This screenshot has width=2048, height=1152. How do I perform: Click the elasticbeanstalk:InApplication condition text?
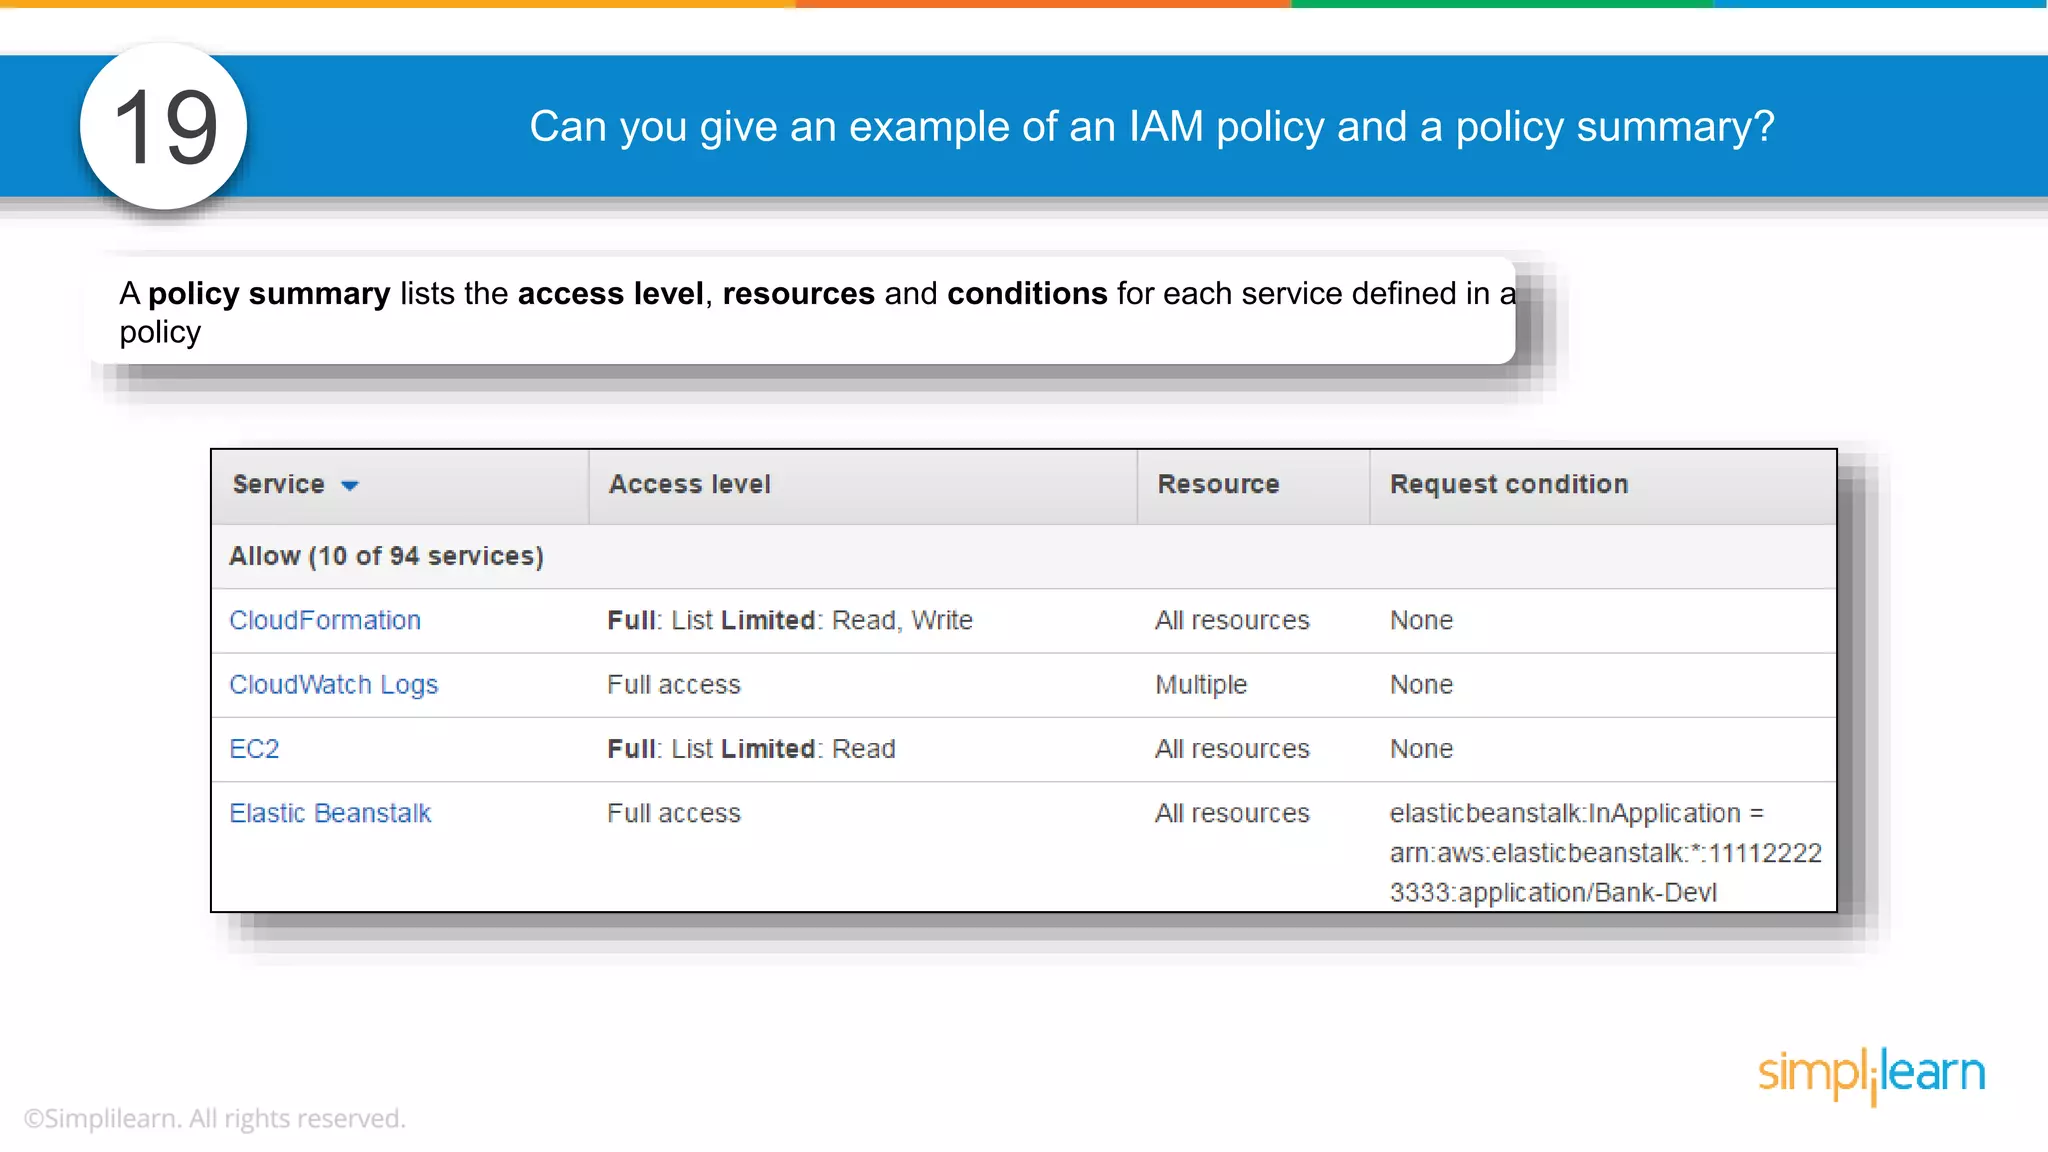point(1605,852)
